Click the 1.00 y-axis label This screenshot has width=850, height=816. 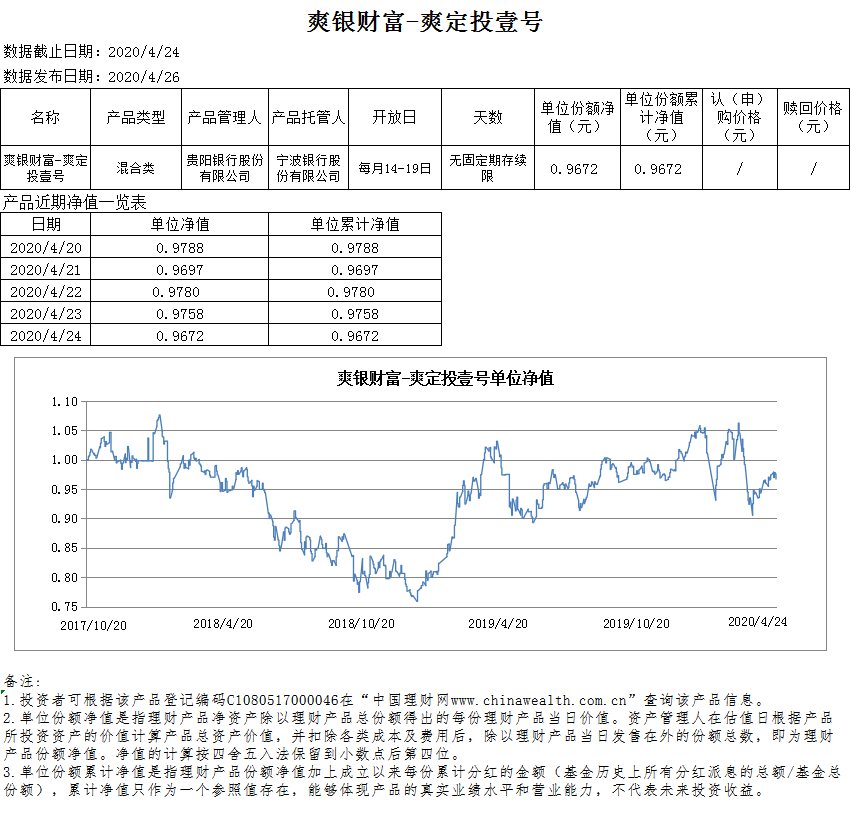tap(65, 460)
